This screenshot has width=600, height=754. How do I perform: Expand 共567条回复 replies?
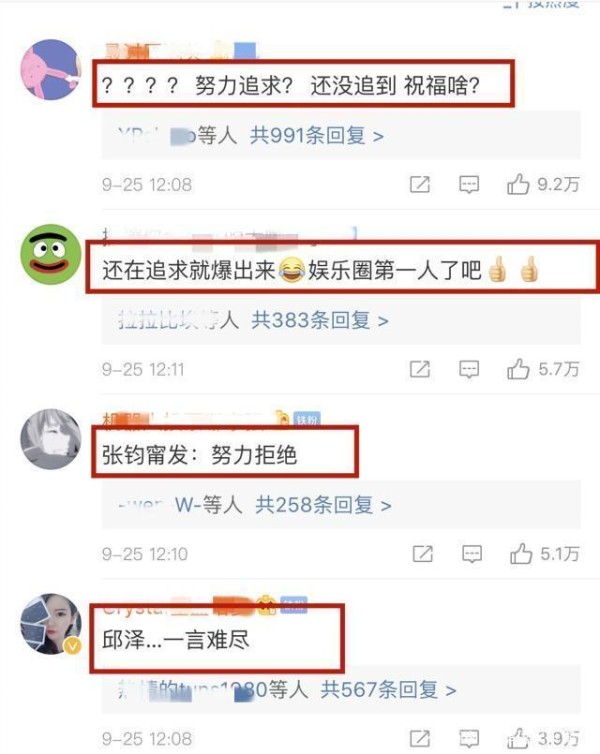tap(388, 690)
